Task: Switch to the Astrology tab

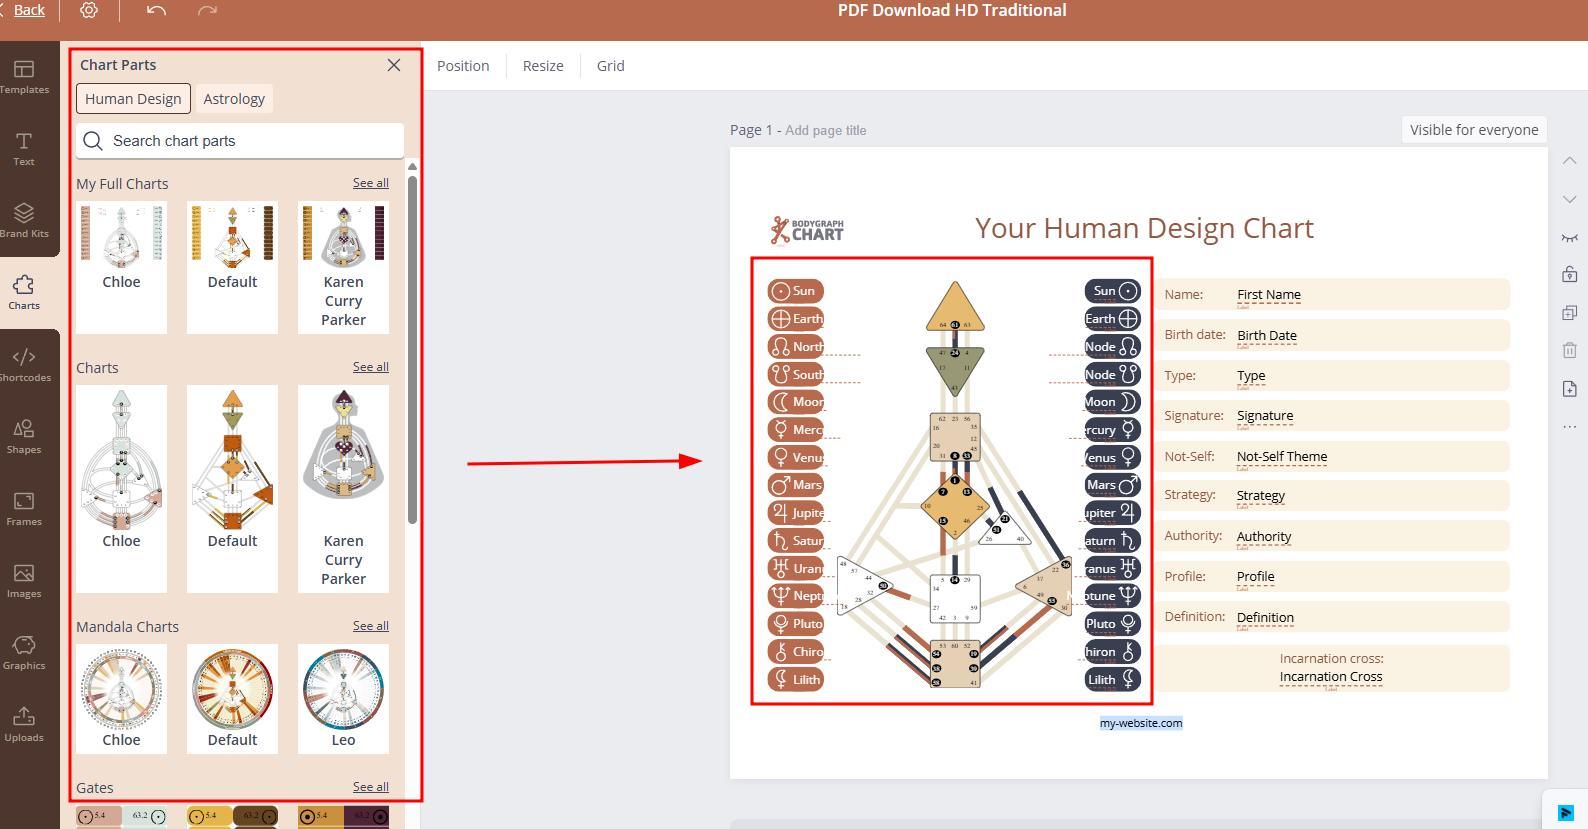Action: click(234, 99)
